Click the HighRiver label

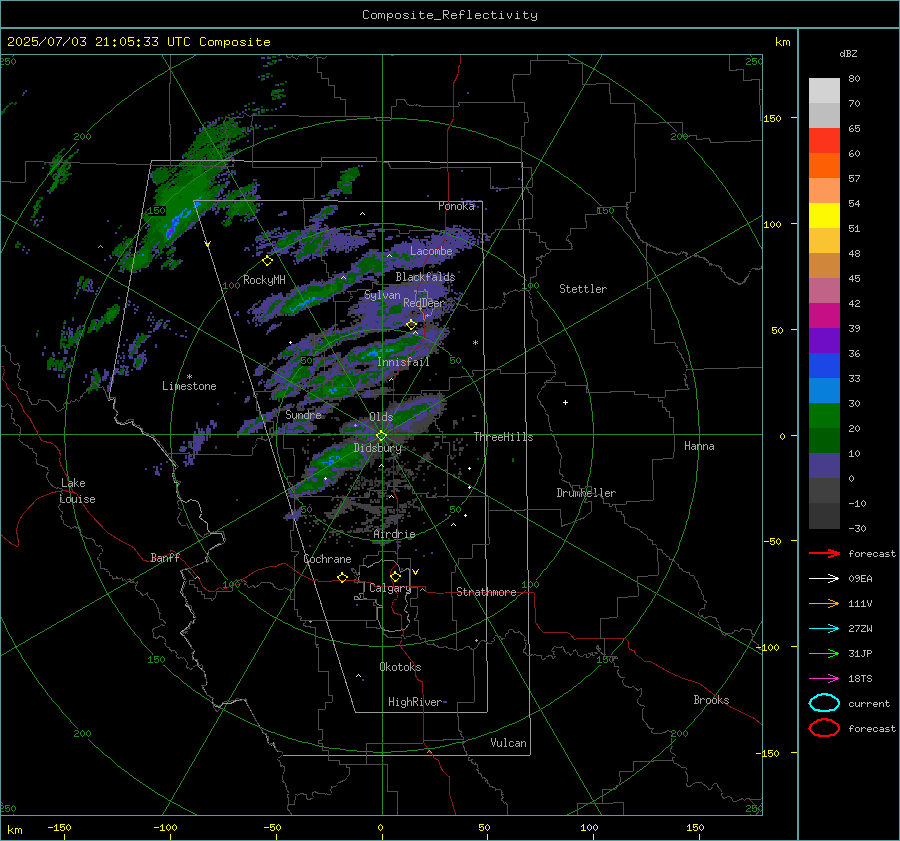point(415,702)
